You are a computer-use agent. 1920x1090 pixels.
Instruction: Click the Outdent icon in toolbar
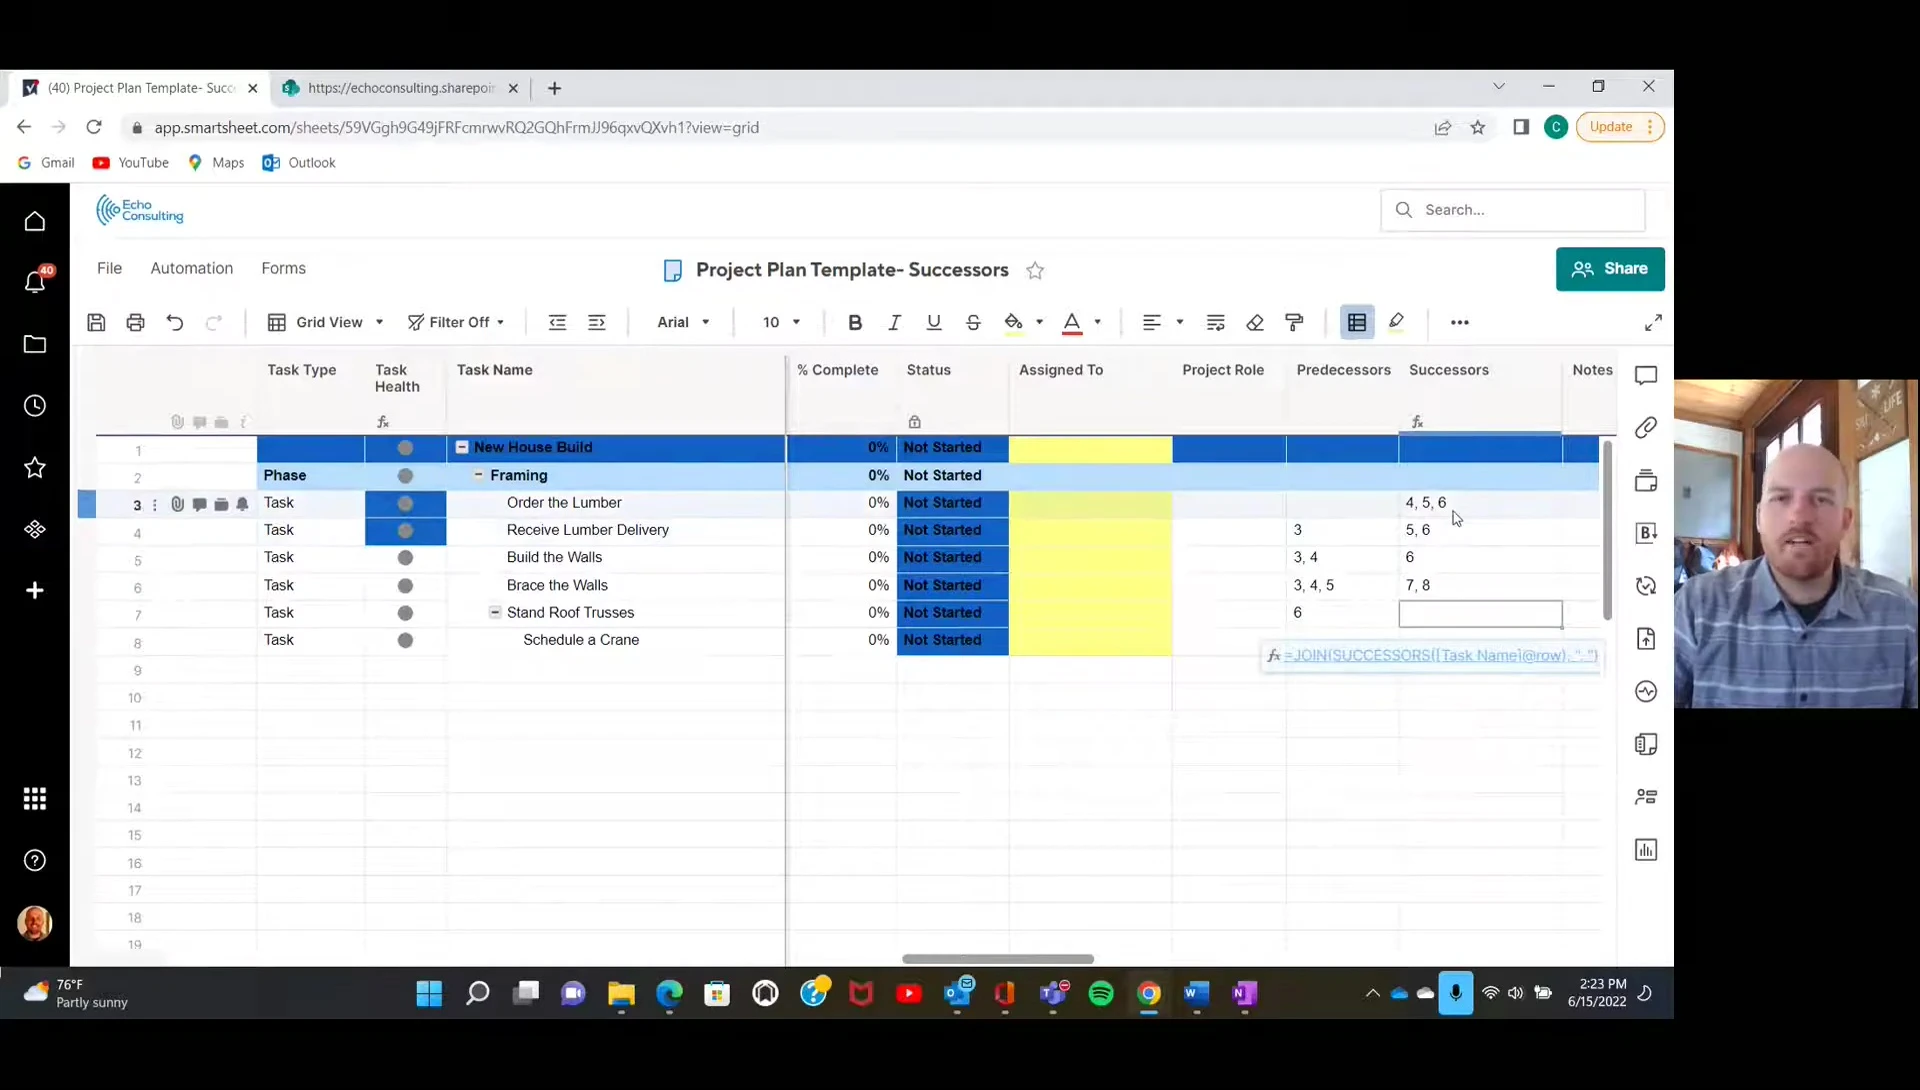(x=557, y=322)
